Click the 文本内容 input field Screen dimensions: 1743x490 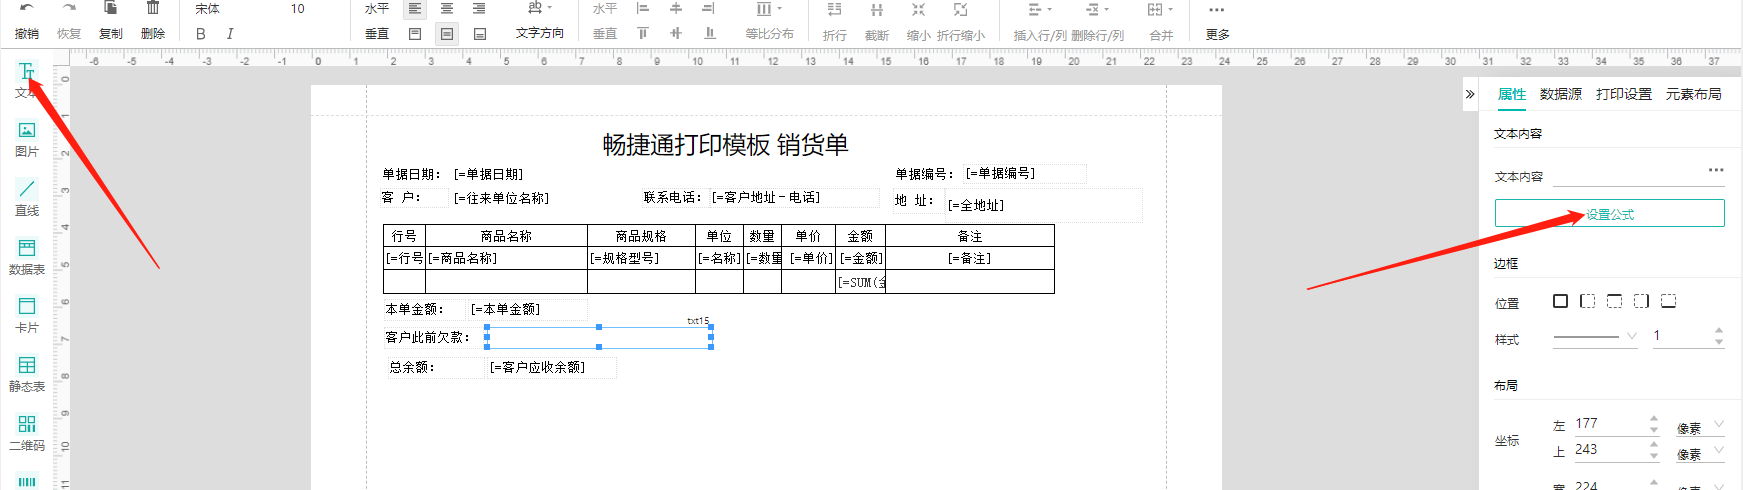(x=1628, y=176)
